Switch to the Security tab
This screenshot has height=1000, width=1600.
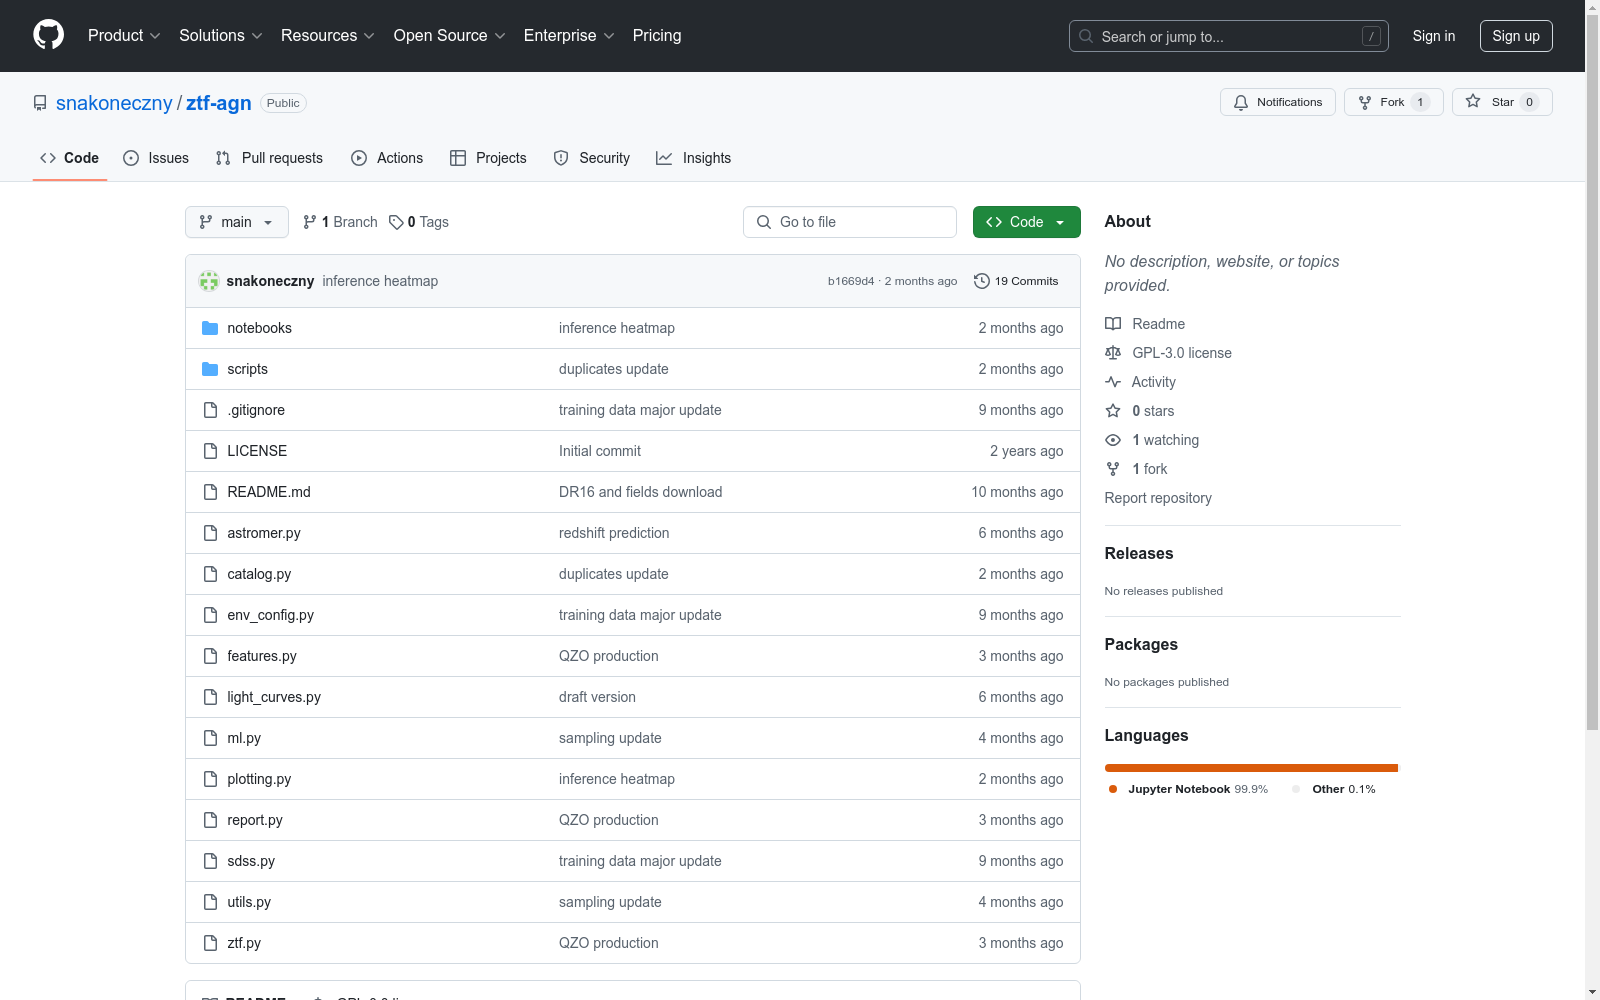(592, 158)
